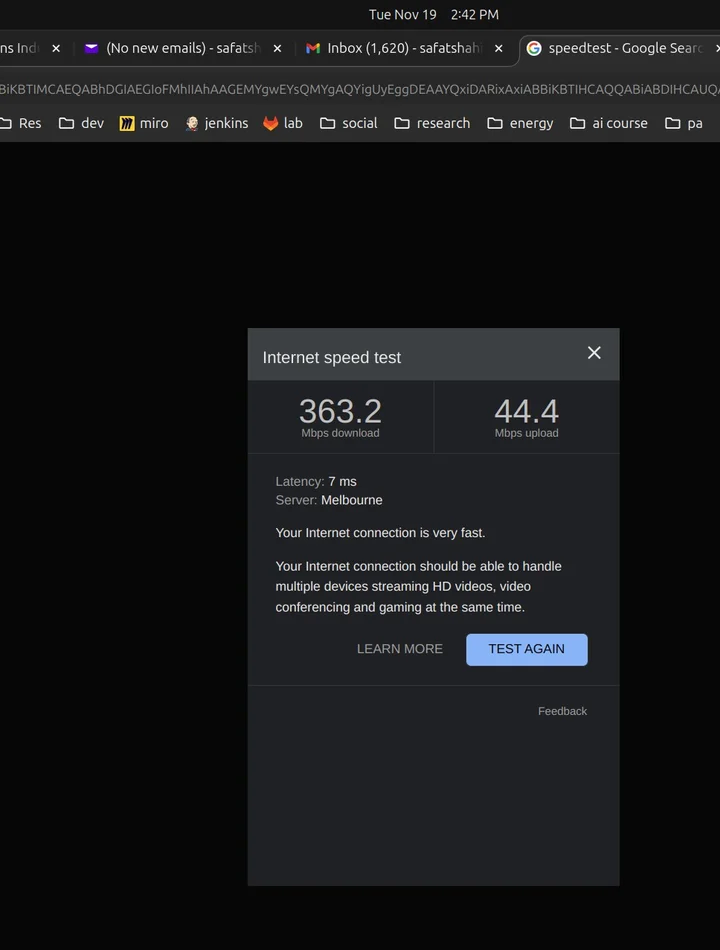Switch to the (No new emails) tab
Viewport: 720px width, 950px height.
(180, 48)
